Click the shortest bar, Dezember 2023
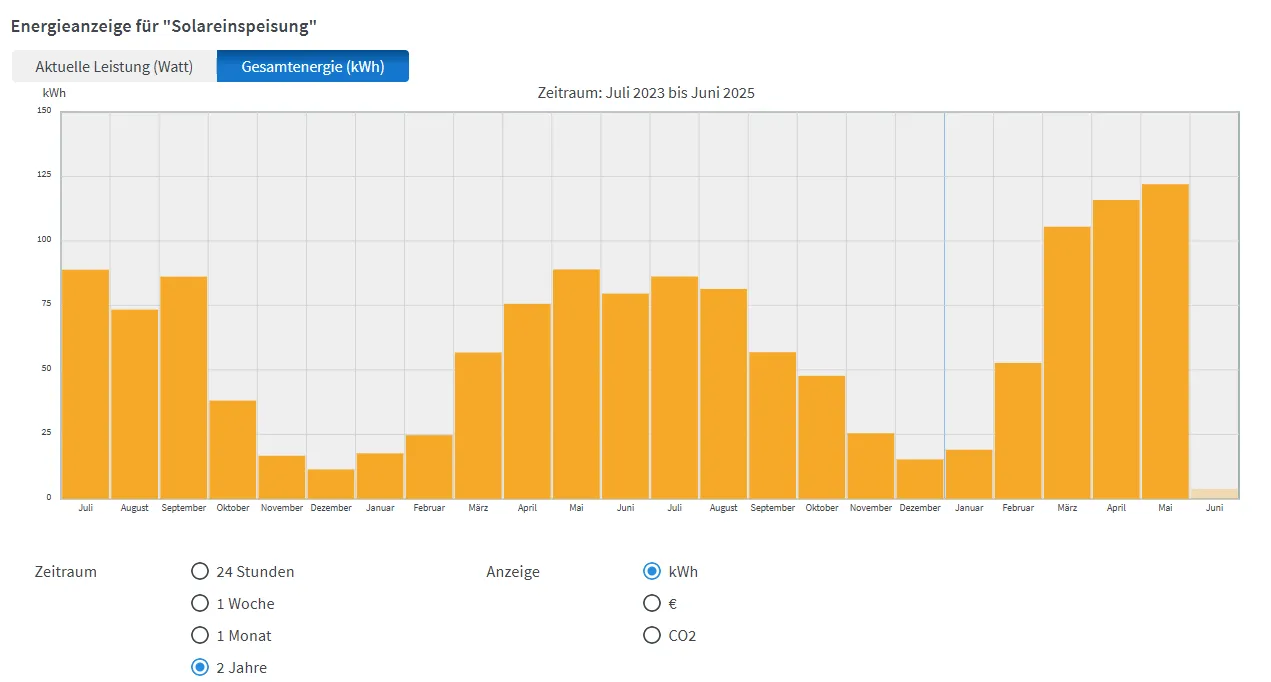 click(x=331, y=484)
